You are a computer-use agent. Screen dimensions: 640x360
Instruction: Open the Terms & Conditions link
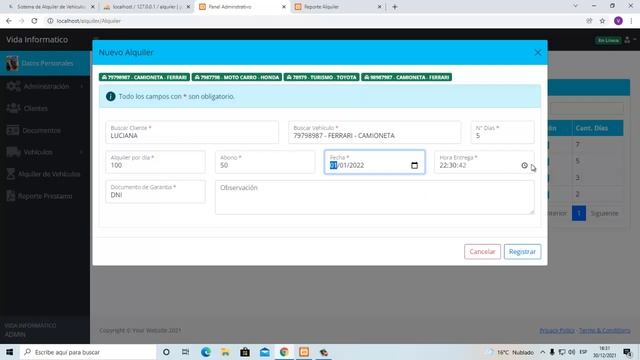coord(604,330)
